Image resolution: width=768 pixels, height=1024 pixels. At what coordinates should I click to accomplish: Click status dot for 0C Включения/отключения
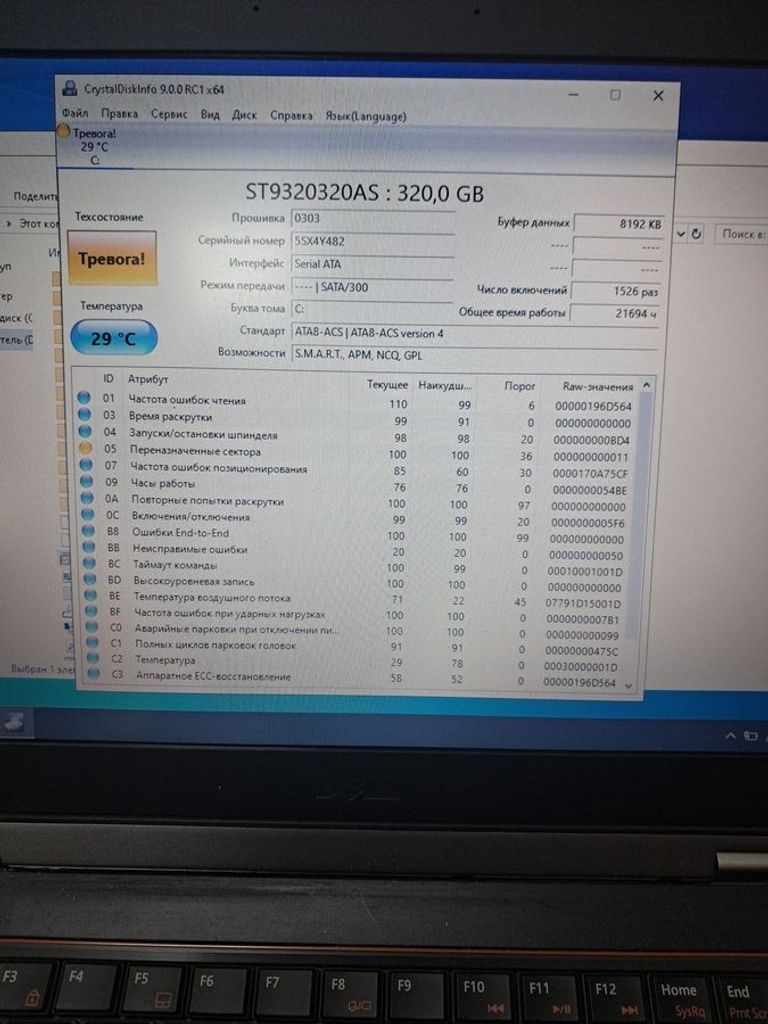click(88, 515)
